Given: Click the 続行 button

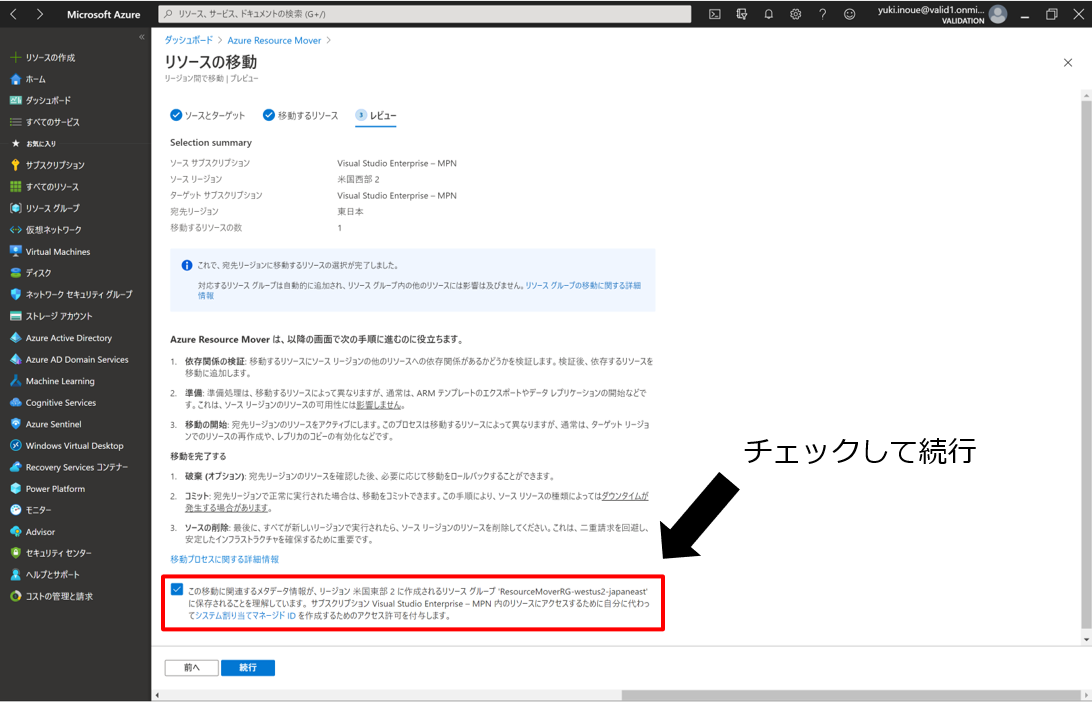Looking at the screenshot, I should pos(248,668).
